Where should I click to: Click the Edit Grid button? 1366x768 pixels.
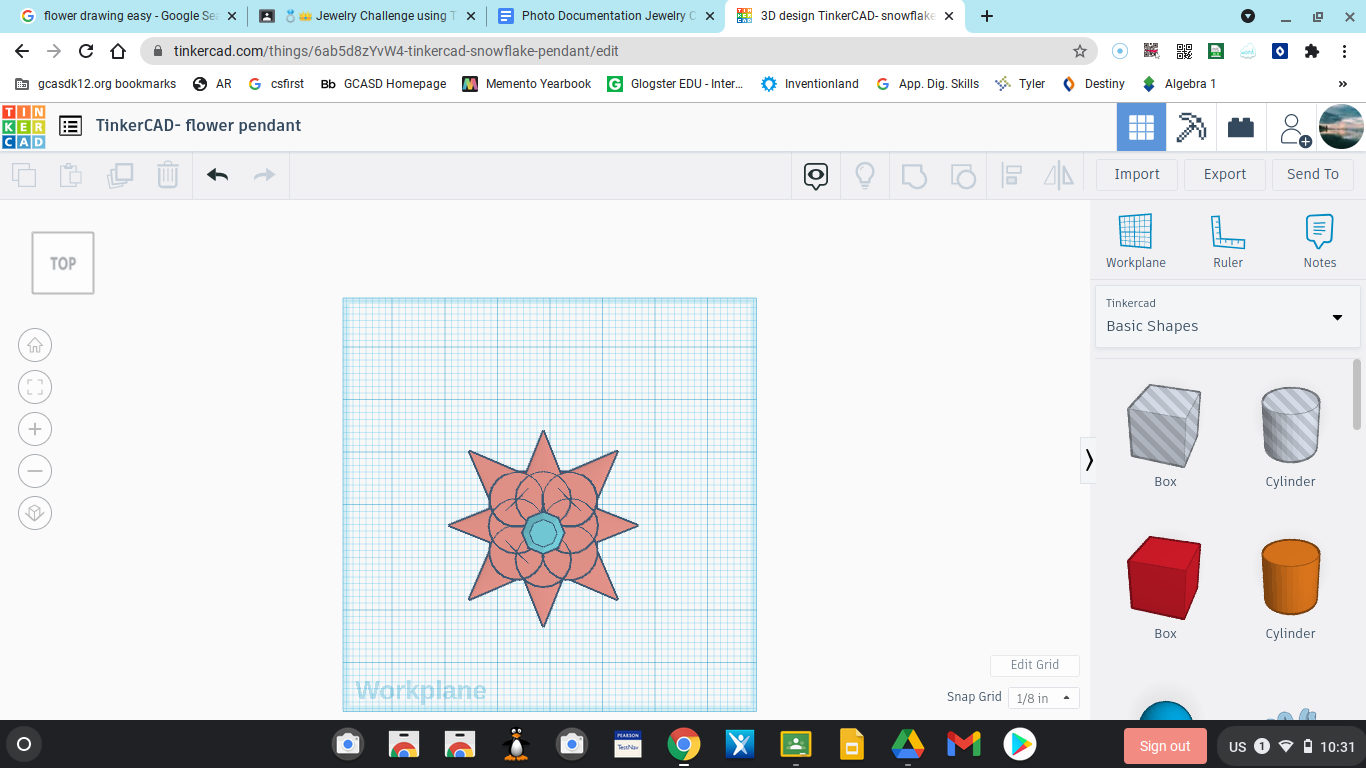coord(1034,665)
